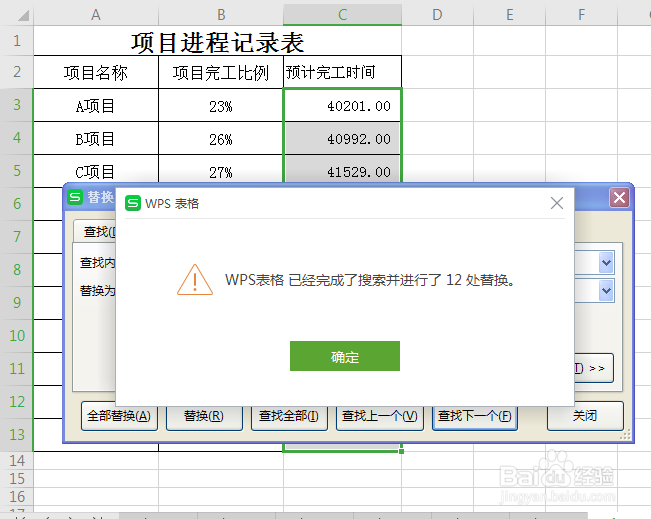651x519 pixels.
Task: Click the WPS logo icon in message dialog
Action: click(x=133, y=203)
